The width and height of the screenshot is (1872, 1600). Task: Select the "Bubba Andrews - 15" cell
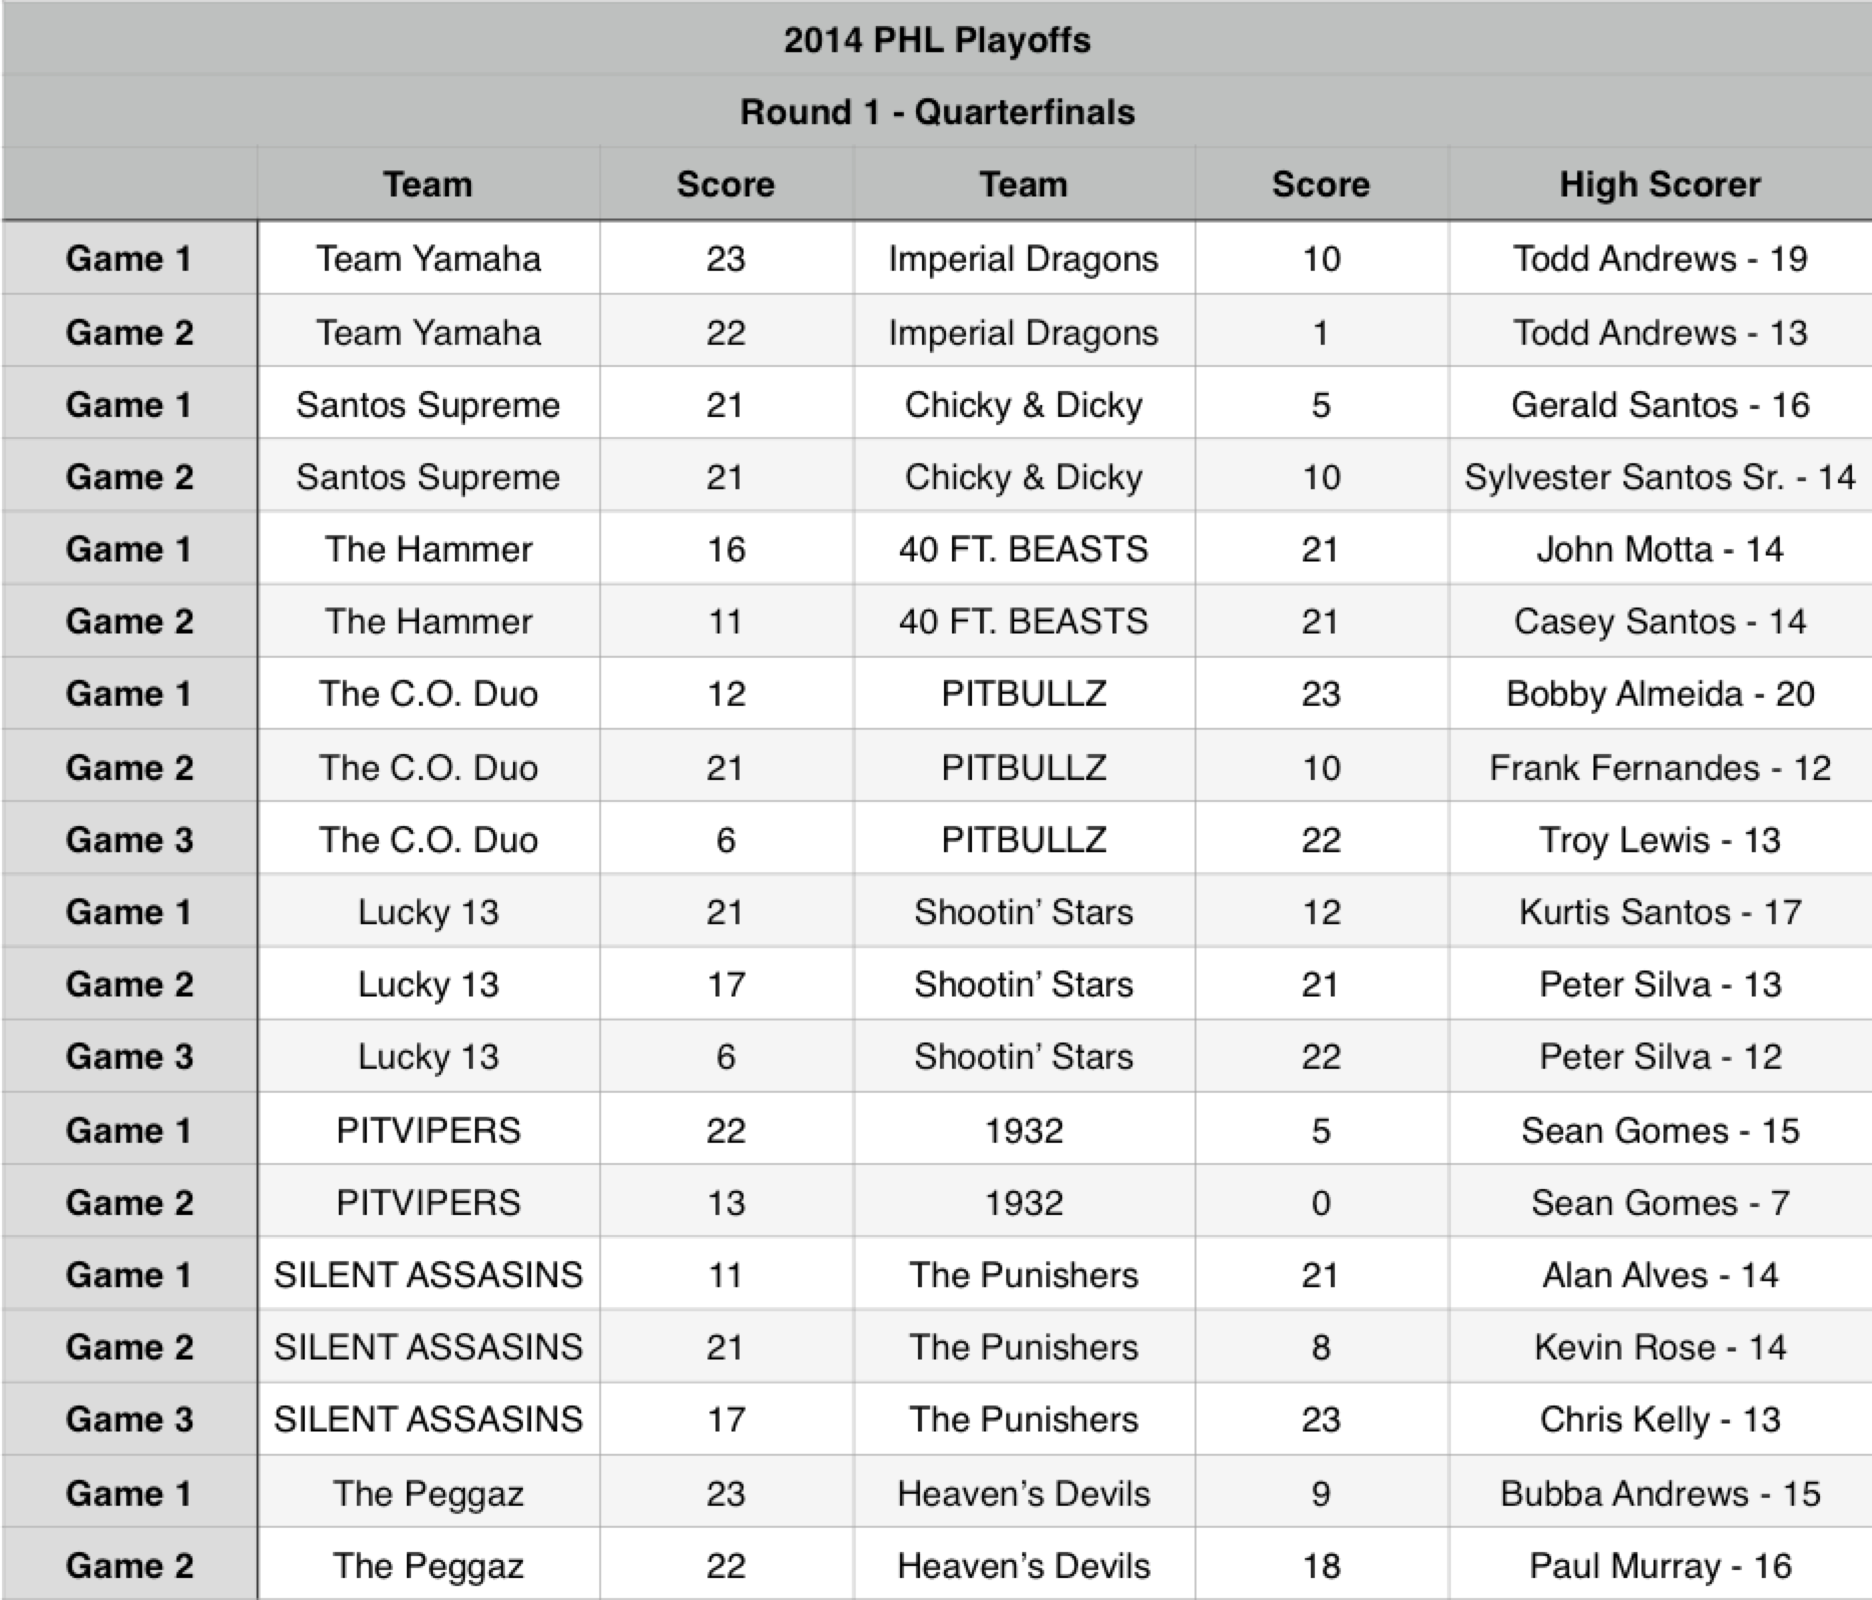1659,1494
